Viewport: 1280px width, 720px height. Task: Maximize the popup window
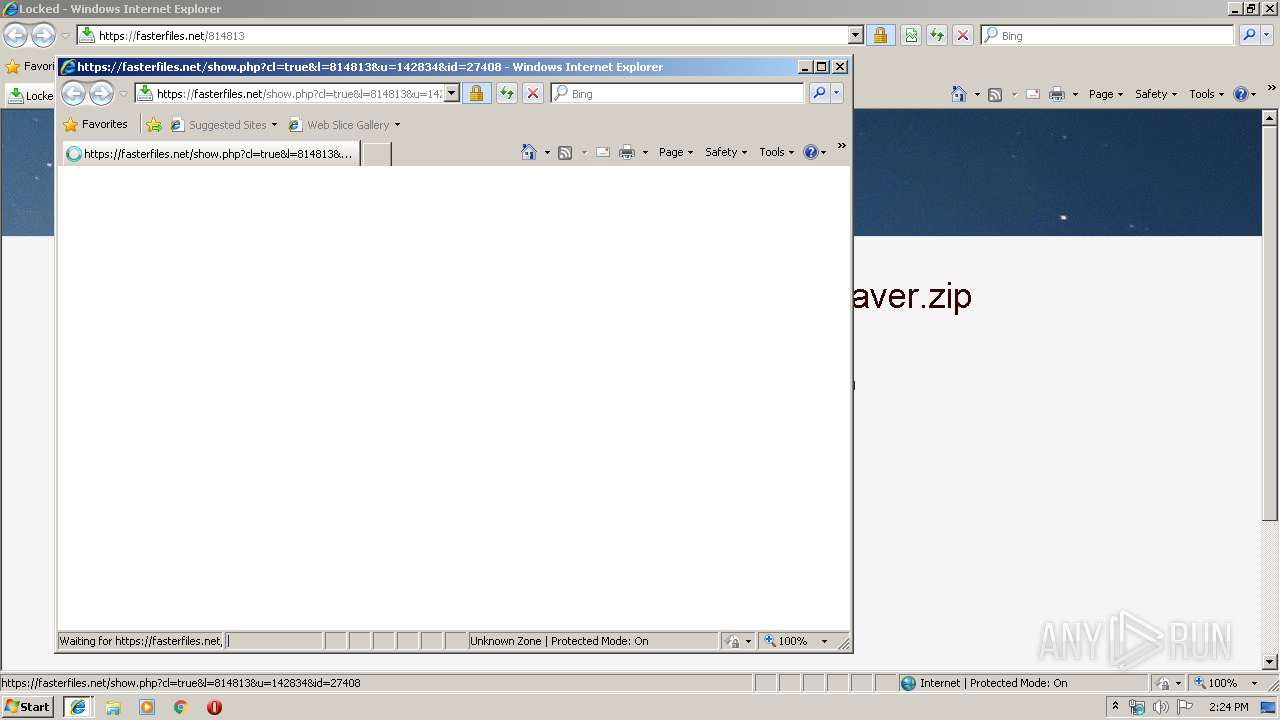click(822, 67)
